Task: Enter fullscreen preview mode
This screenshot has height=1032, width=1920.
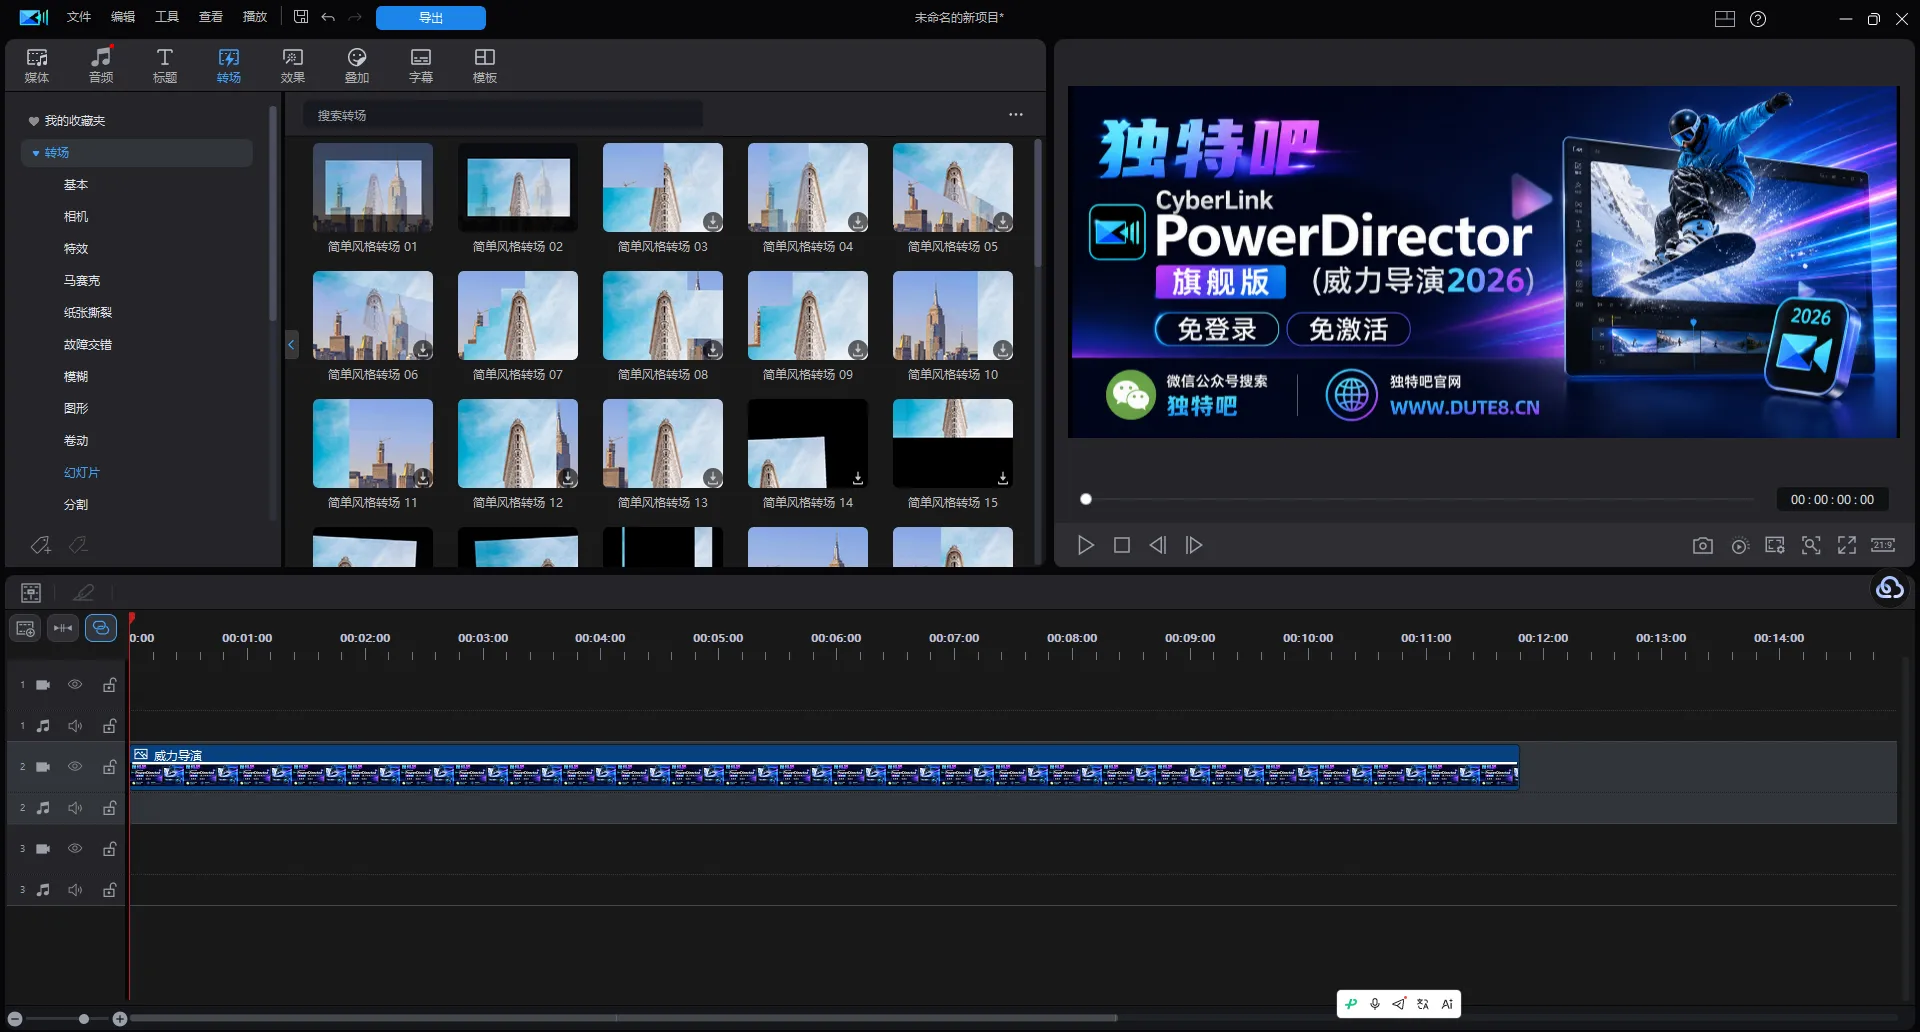Action: tap(1847, 545)
